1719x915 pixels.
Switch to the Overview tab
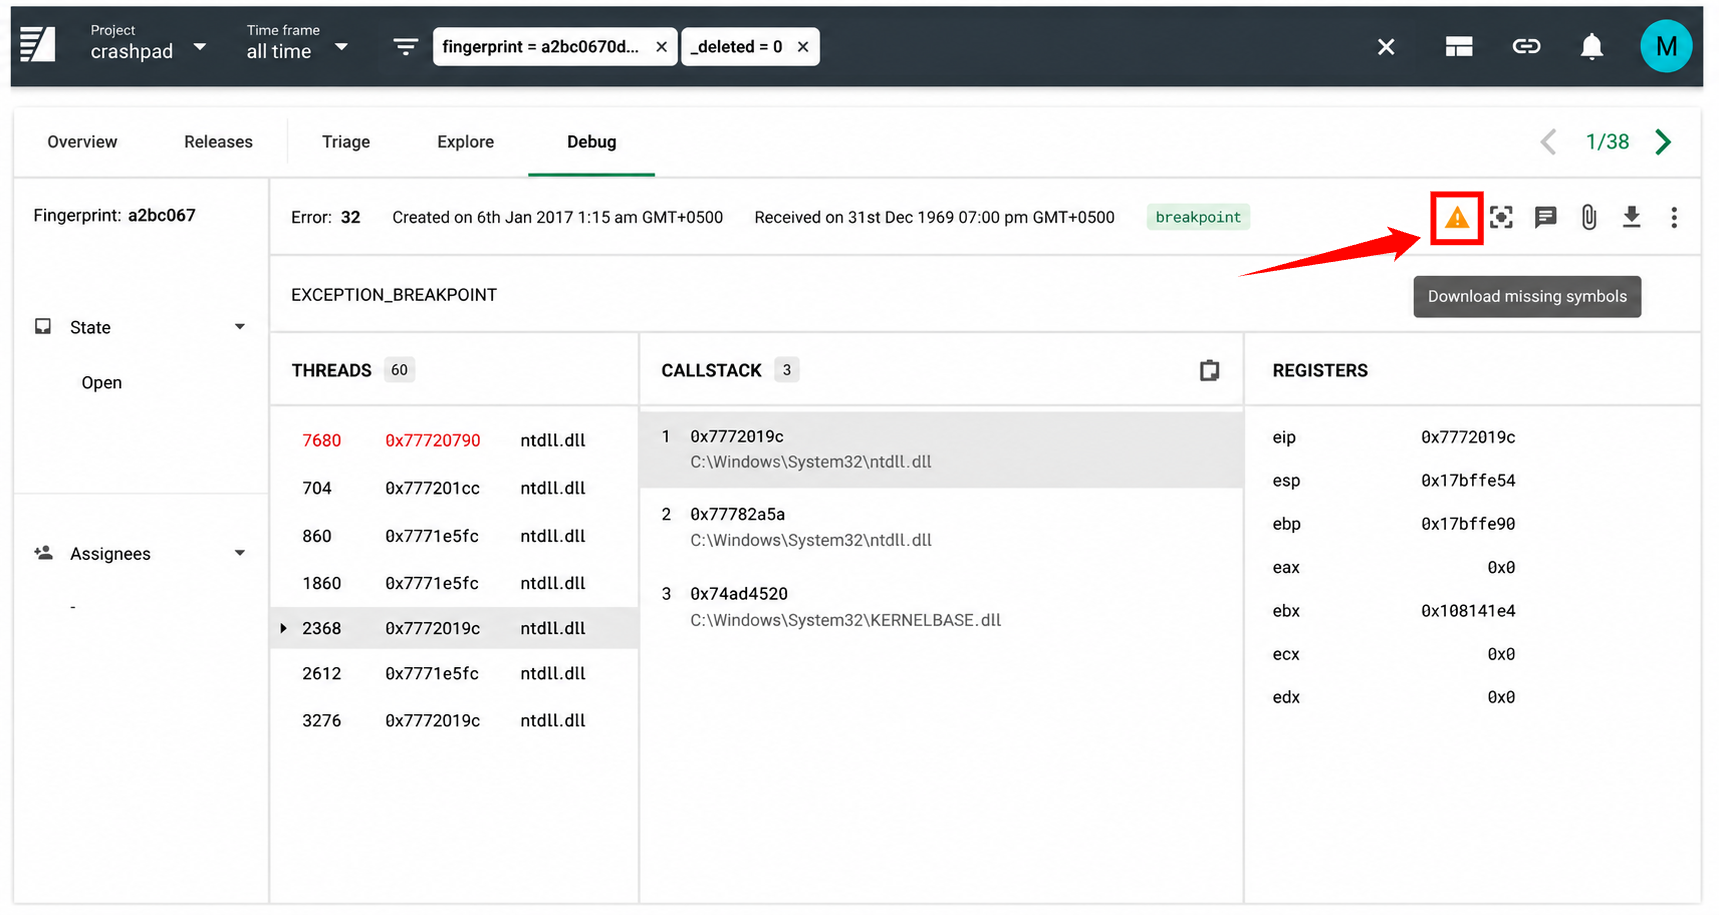[x=82, y=142]
